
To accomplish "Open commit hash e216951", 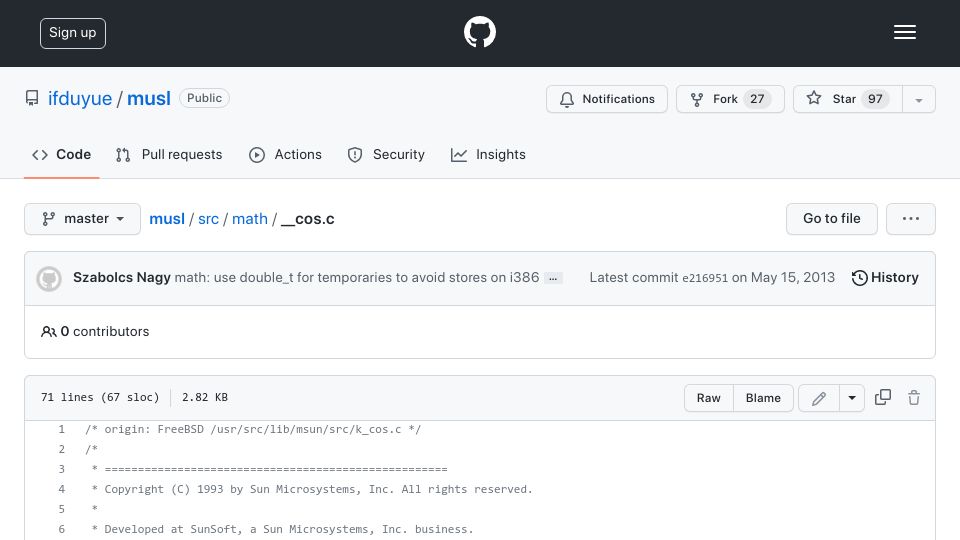I will tap(705, 278).
